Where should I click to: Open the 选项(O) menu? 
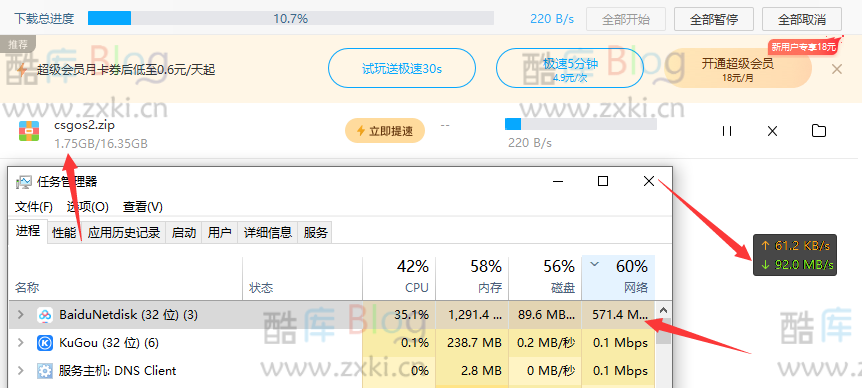(88, 207)
